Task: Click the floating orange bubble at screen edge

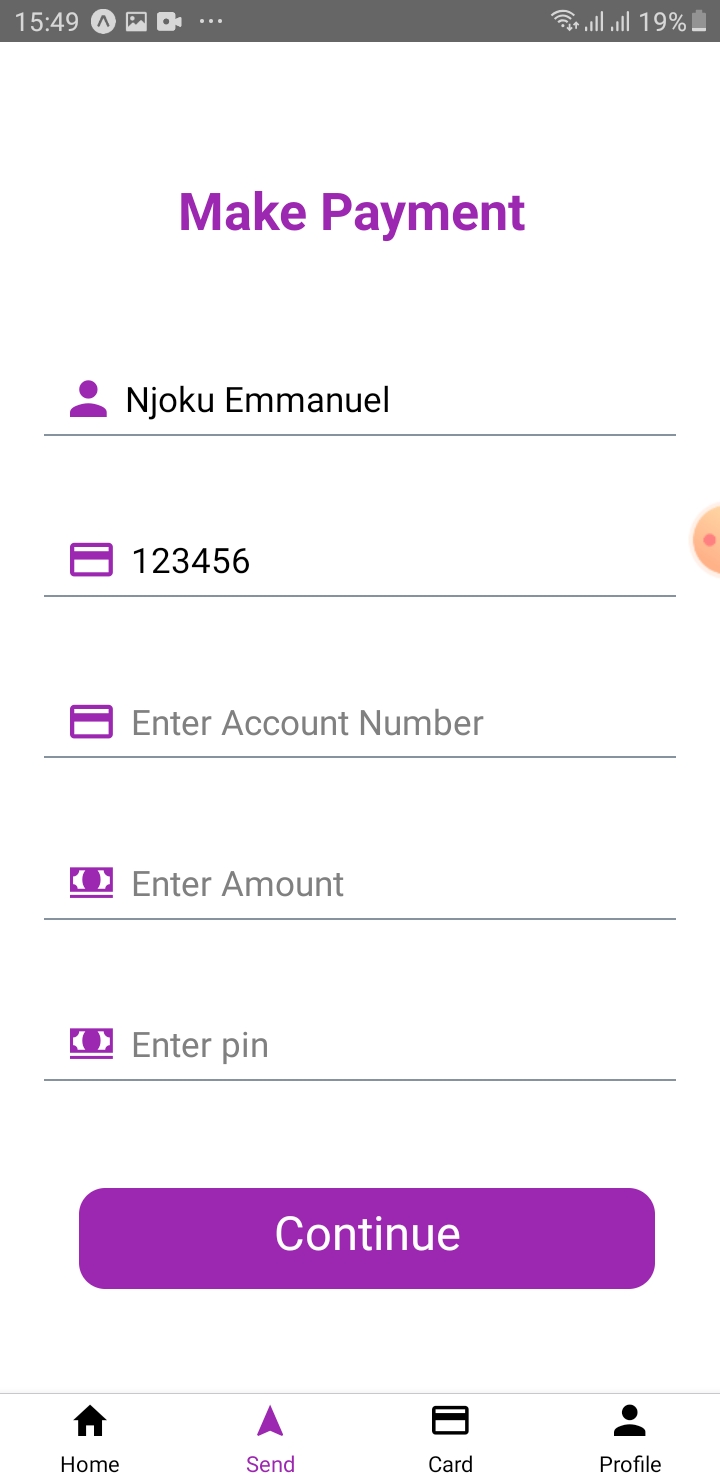Action: (x=707, y=540)
